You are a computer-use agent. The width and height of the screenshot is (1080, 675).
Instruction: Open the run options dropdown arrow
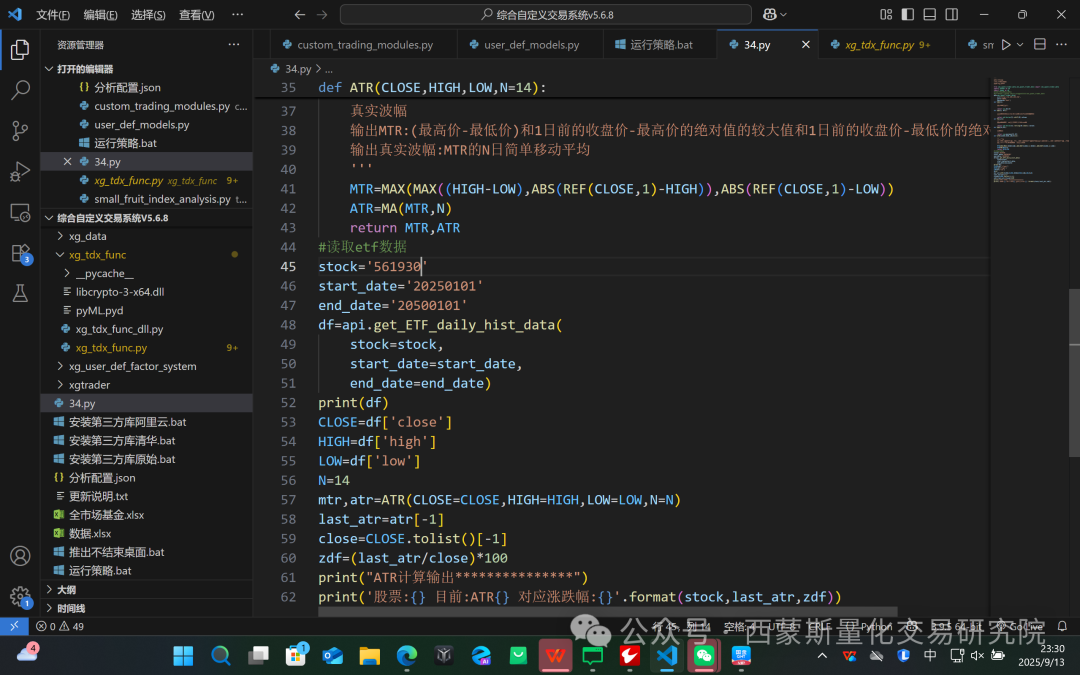[x=1020, y=45]
